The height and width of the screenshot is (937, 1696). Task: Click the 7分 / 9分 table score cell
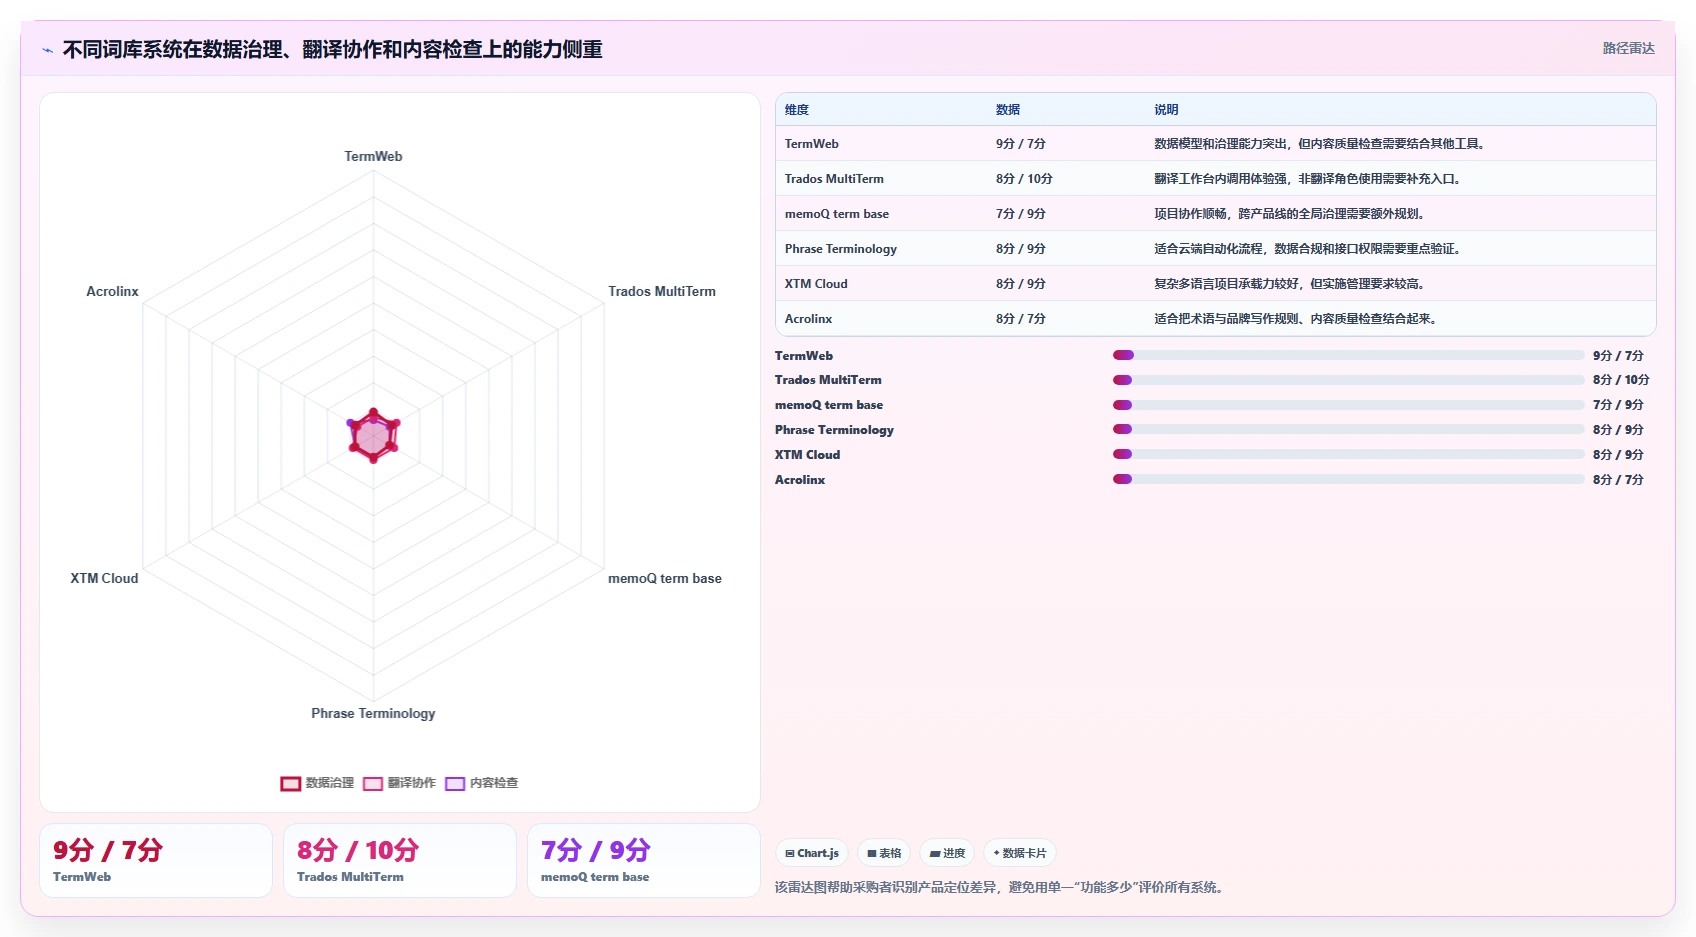click(x=1020, y=214)
